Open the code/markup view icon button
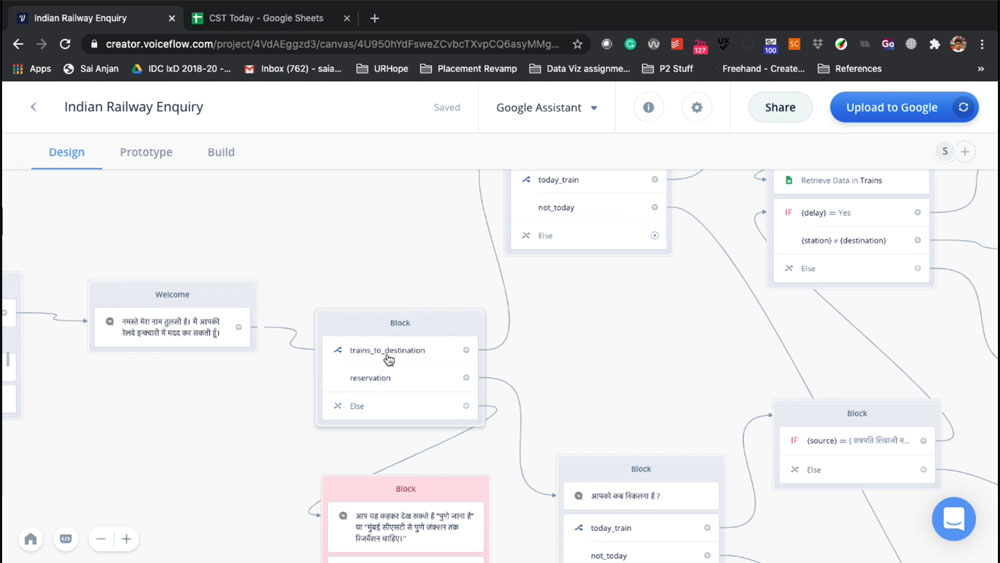 pos(66,539)
